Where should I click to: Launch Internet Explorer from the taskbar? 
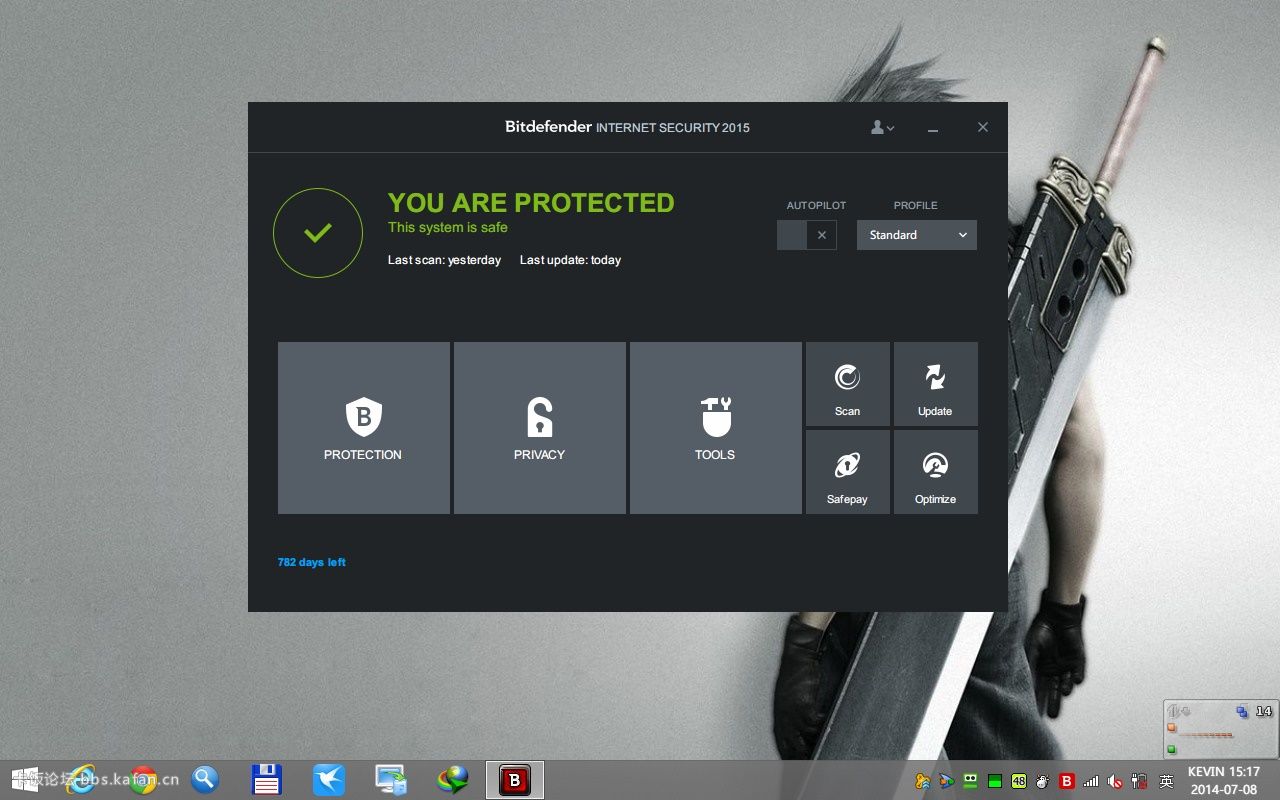point(81,779)
